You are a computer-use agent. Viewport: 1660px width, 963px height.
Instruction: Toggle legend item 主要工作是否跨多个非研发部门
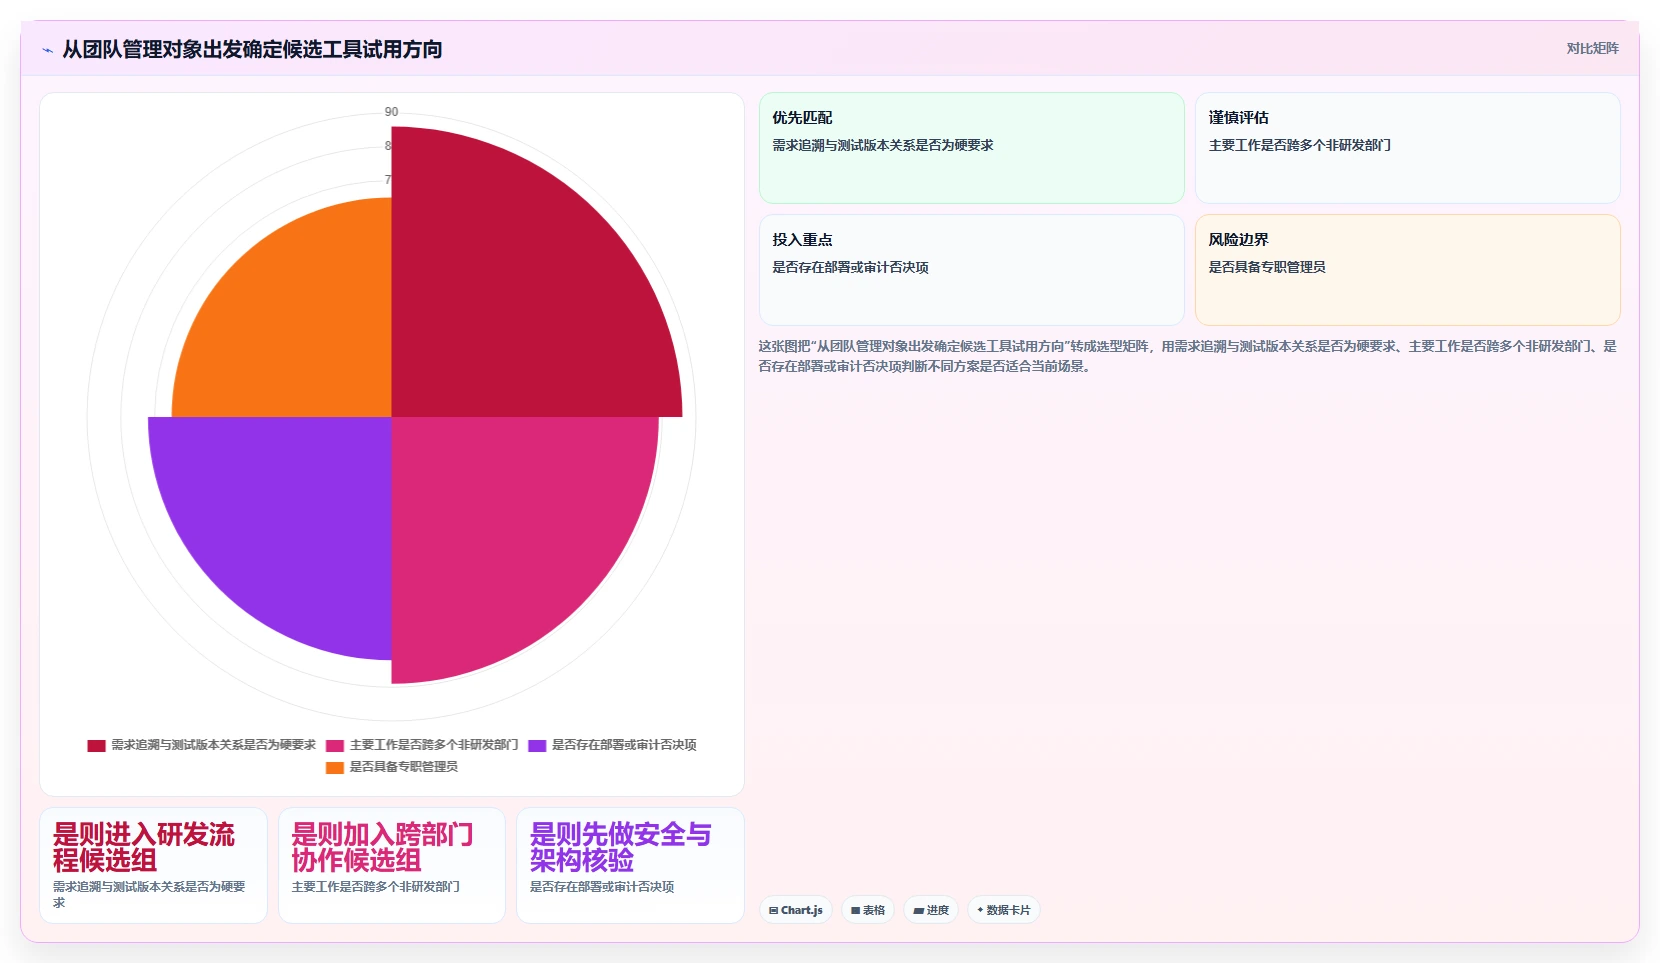point(422,745)
